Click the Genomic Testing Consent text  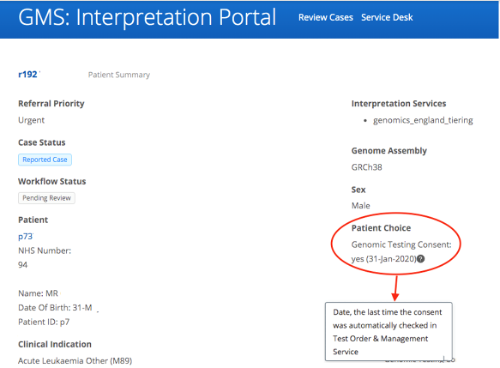pyautogui.click(x=401, y=245)
